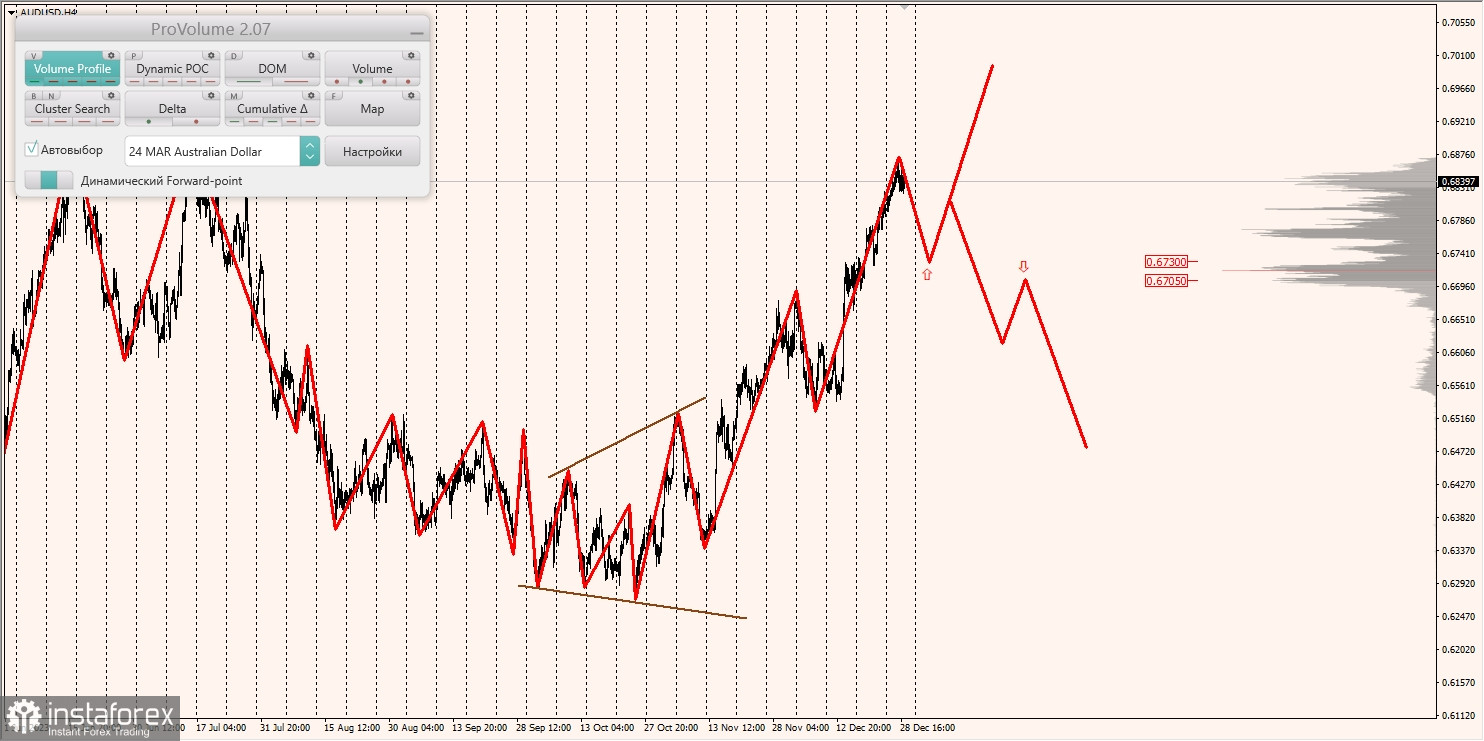This screenshot has width=1484, height=741.
Task: Click the 28 Dec 16:00 time label
Action: 927,728
